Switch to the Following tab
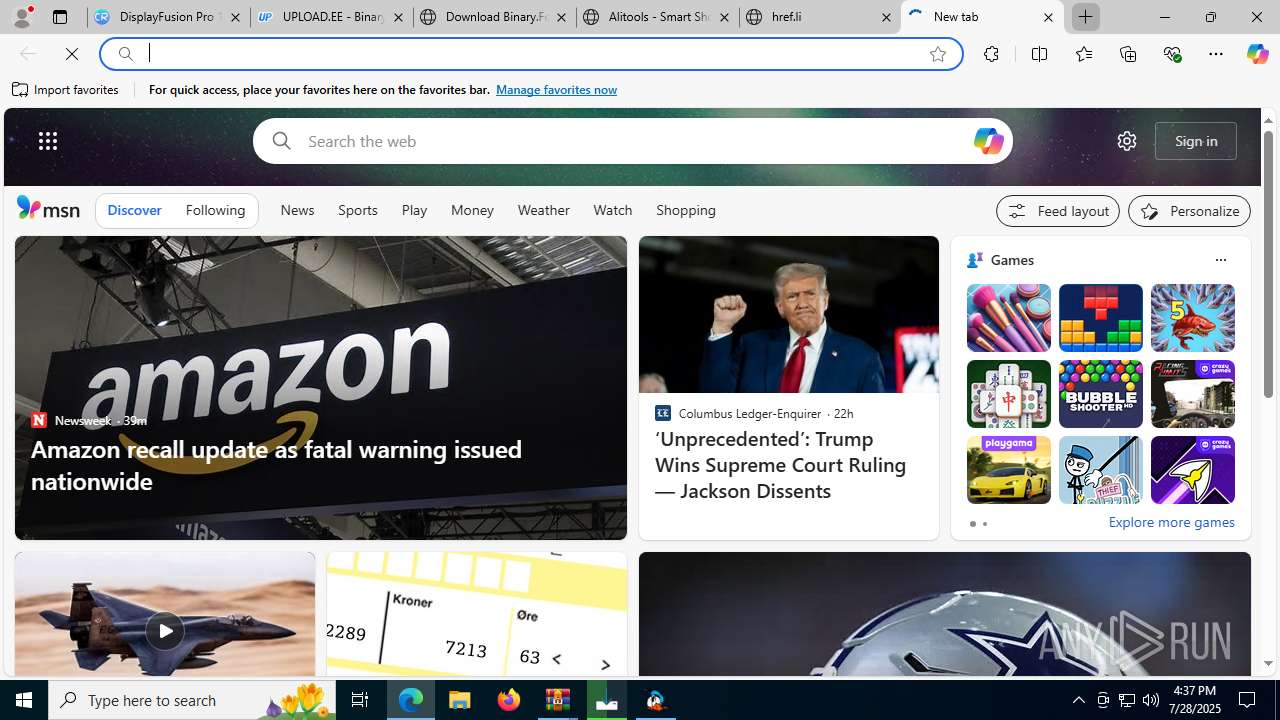1280x720 pixels. 215,210
